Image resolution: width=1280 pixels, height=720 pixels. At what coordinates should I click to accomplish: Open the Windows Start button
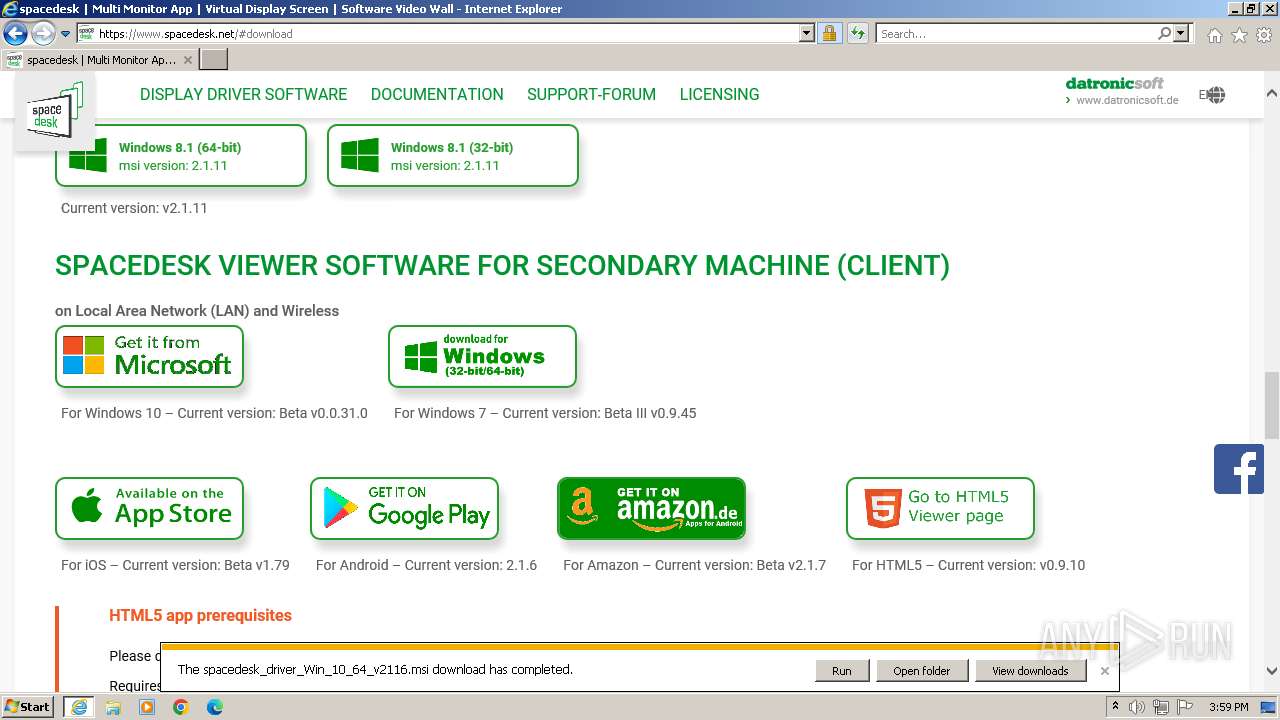[x=28, y=706]
